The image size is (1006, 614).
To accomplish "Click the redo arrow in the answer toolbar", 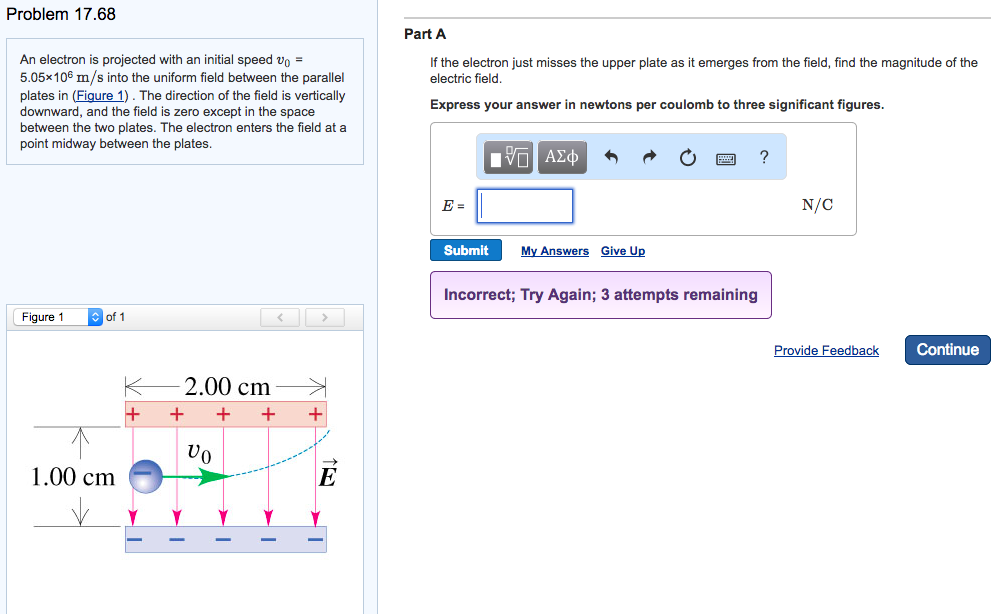I will tap(649, 157).
